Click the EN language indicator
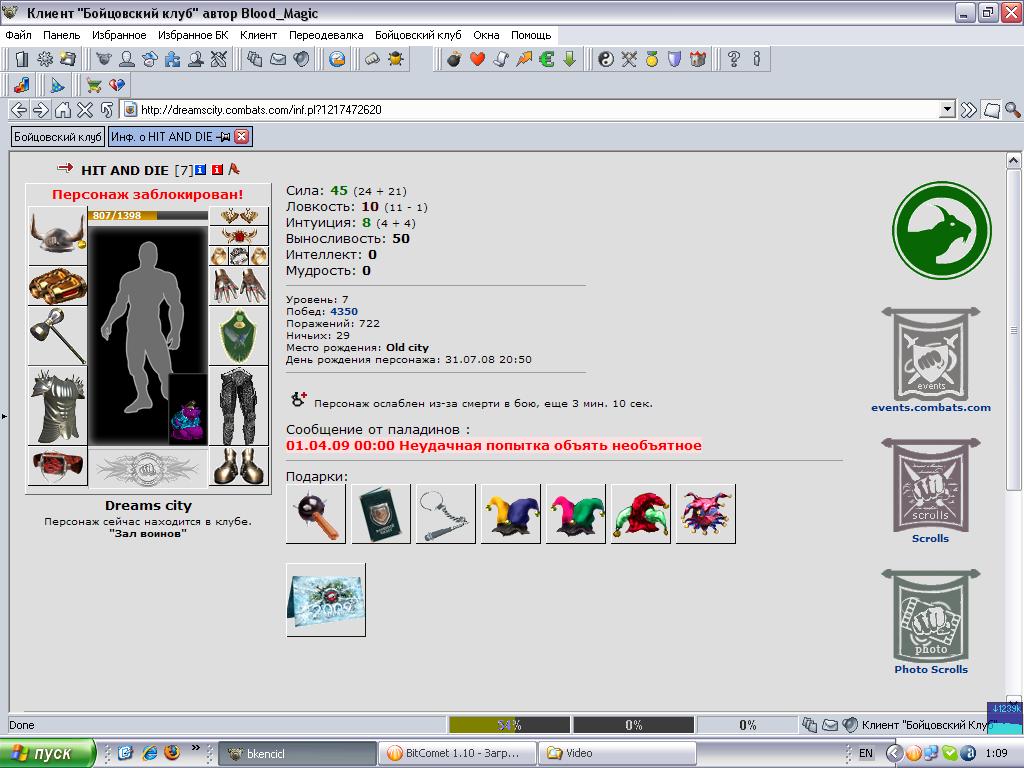1024x768 pixels. tap(865, 753)
